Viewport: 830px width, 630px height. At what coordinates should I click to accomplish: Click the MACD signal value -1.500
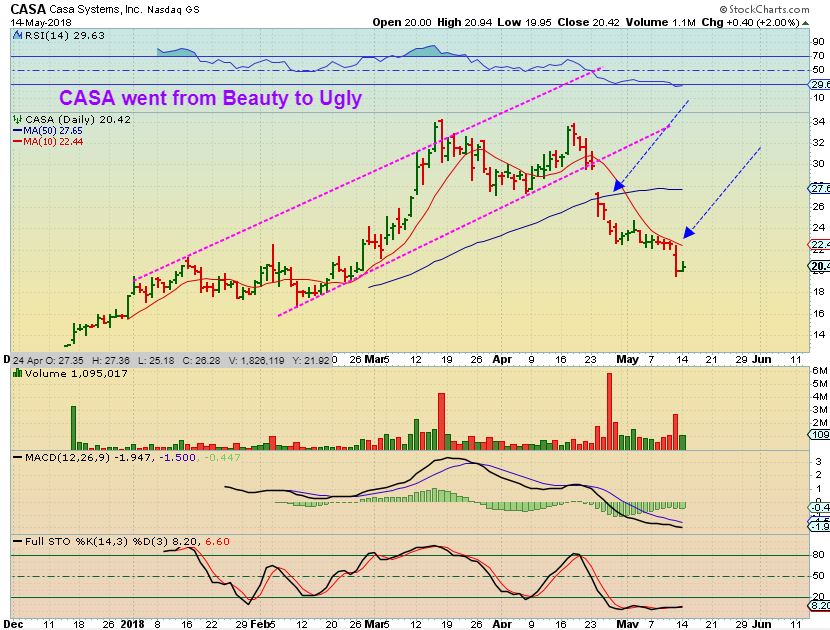[177, 457]
